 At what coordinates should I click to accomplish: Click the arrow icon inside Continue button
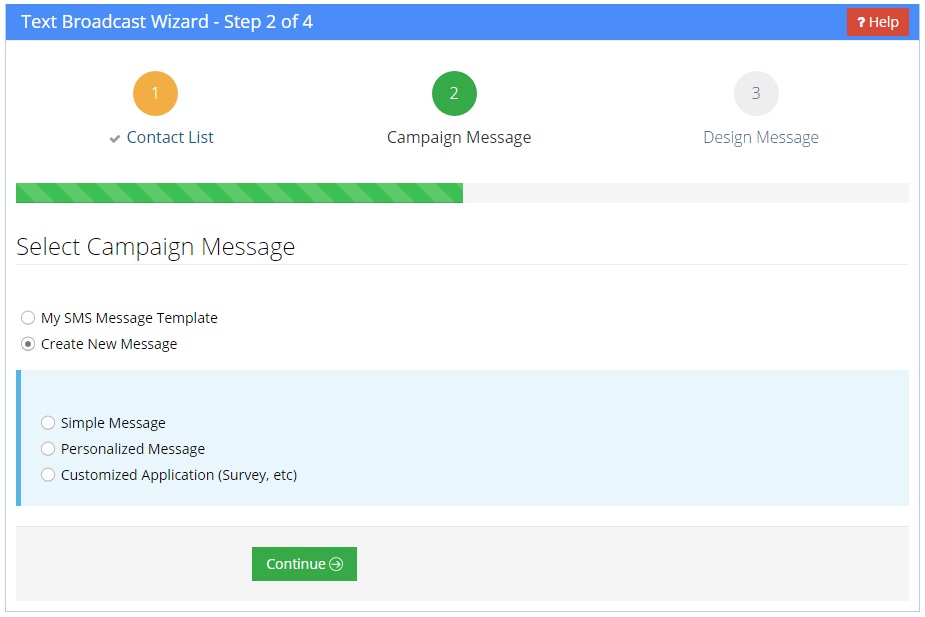pyautogui.click(x=336, y=563)
